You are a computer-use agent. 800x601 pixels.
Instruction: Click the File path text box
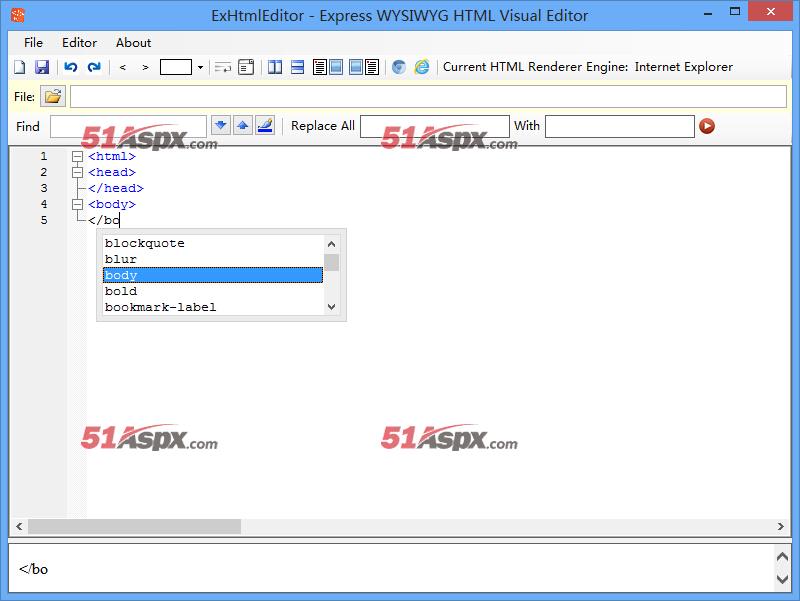428,96
